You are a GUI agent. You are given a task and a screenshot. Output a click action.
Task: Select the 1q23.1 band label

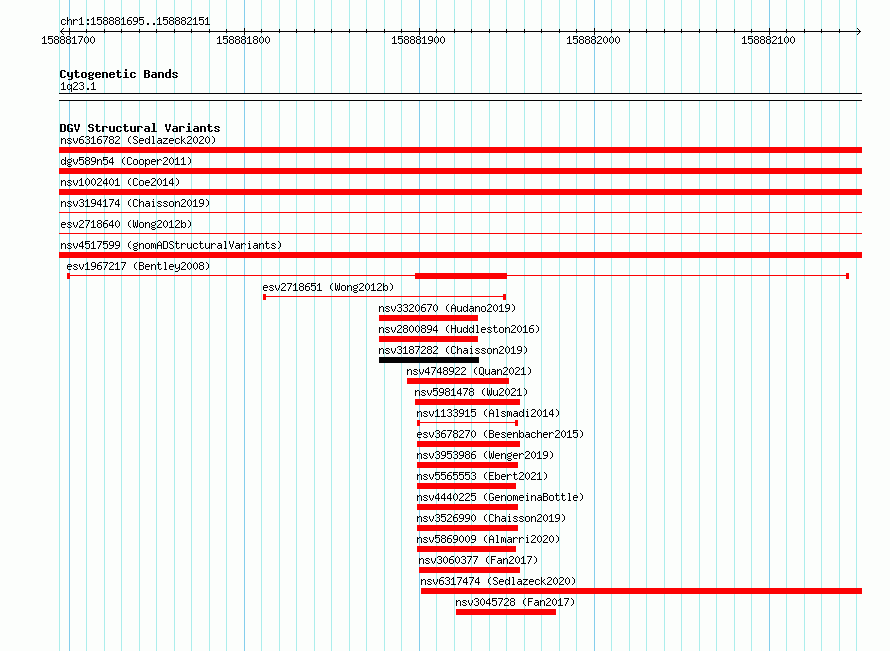point(78,86)
